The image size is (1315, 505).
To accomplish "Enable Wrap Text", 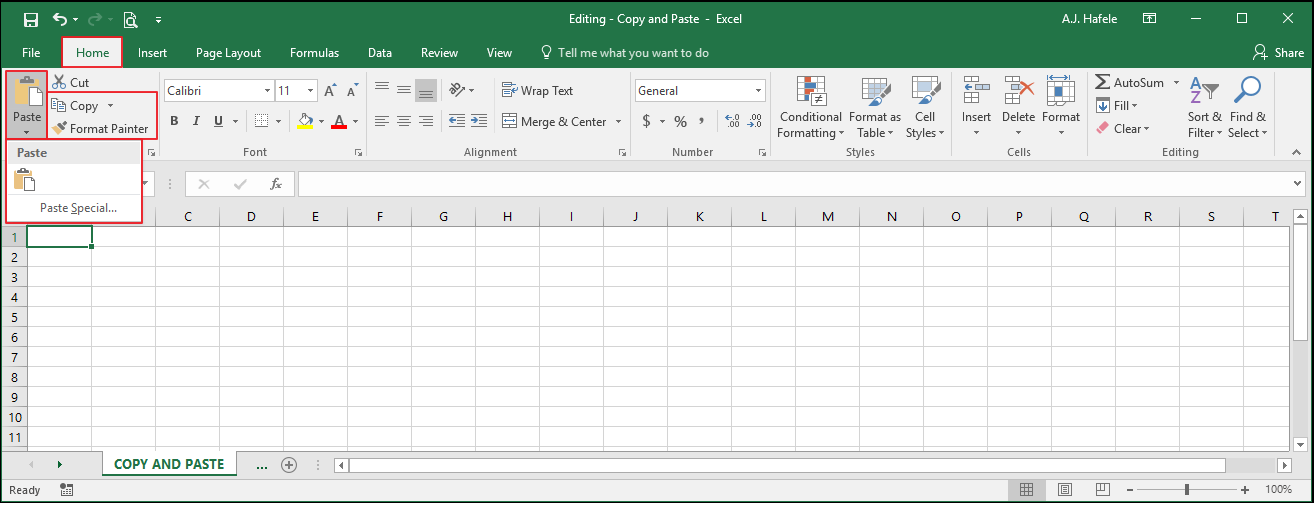I will pyautogui.click(x=538, y=91).
